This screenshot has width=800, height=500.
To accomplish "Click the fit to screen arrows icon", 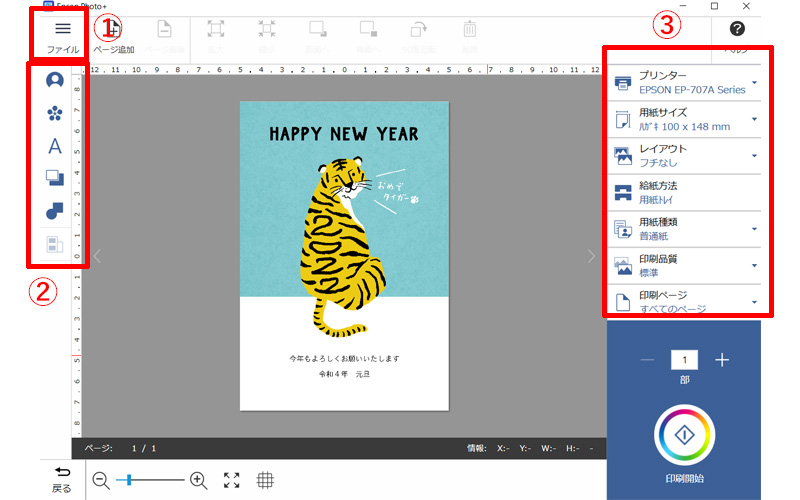I will point(232,480).
